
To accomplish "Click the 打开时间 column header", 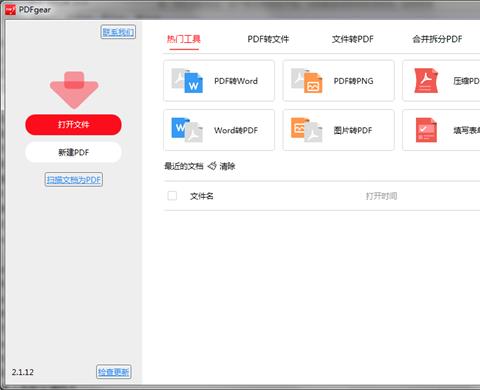I will tap(382, 196).
